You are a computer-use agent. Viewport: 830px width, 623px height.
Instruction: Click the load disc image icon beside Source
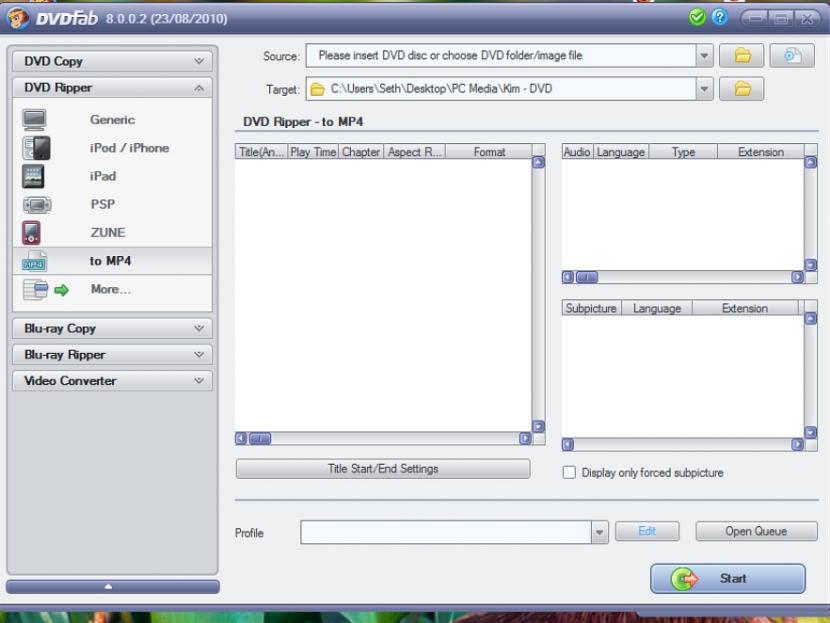tap(791, 56)
